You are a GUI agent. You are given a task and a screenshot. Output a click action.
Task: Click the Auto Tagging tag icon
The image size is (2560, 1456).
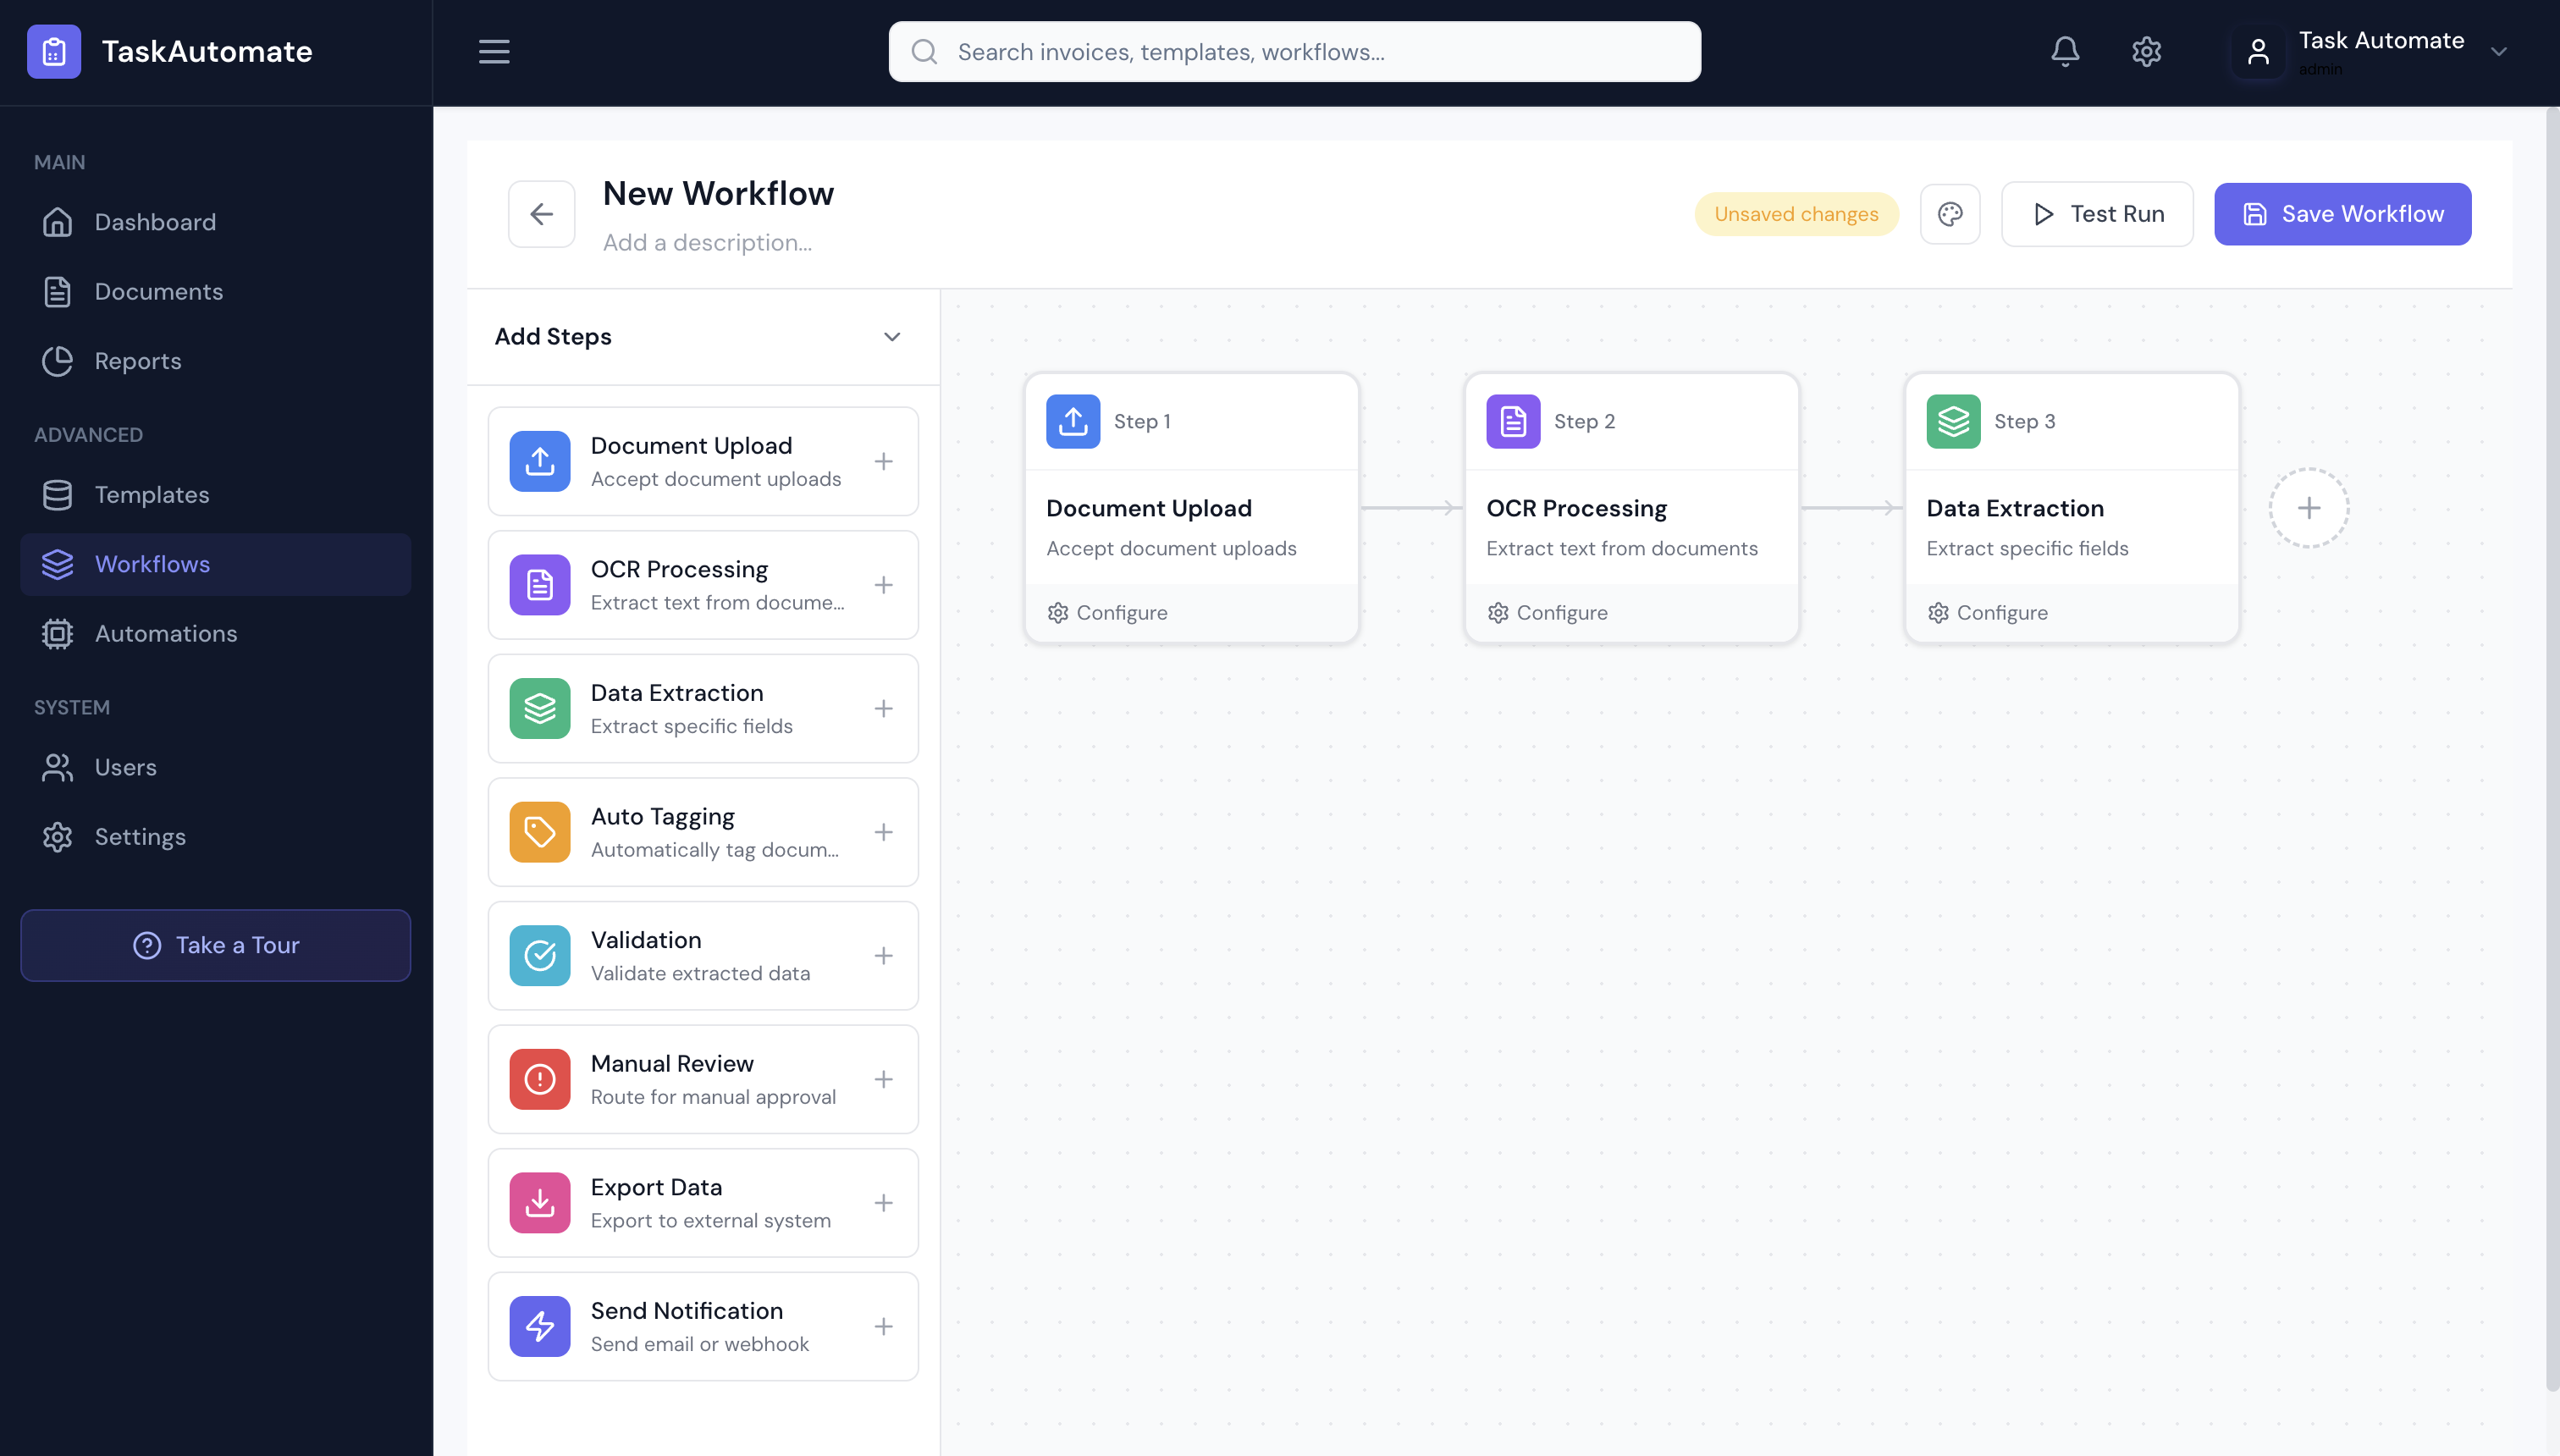pyautogui.click(x=539, y=831)
